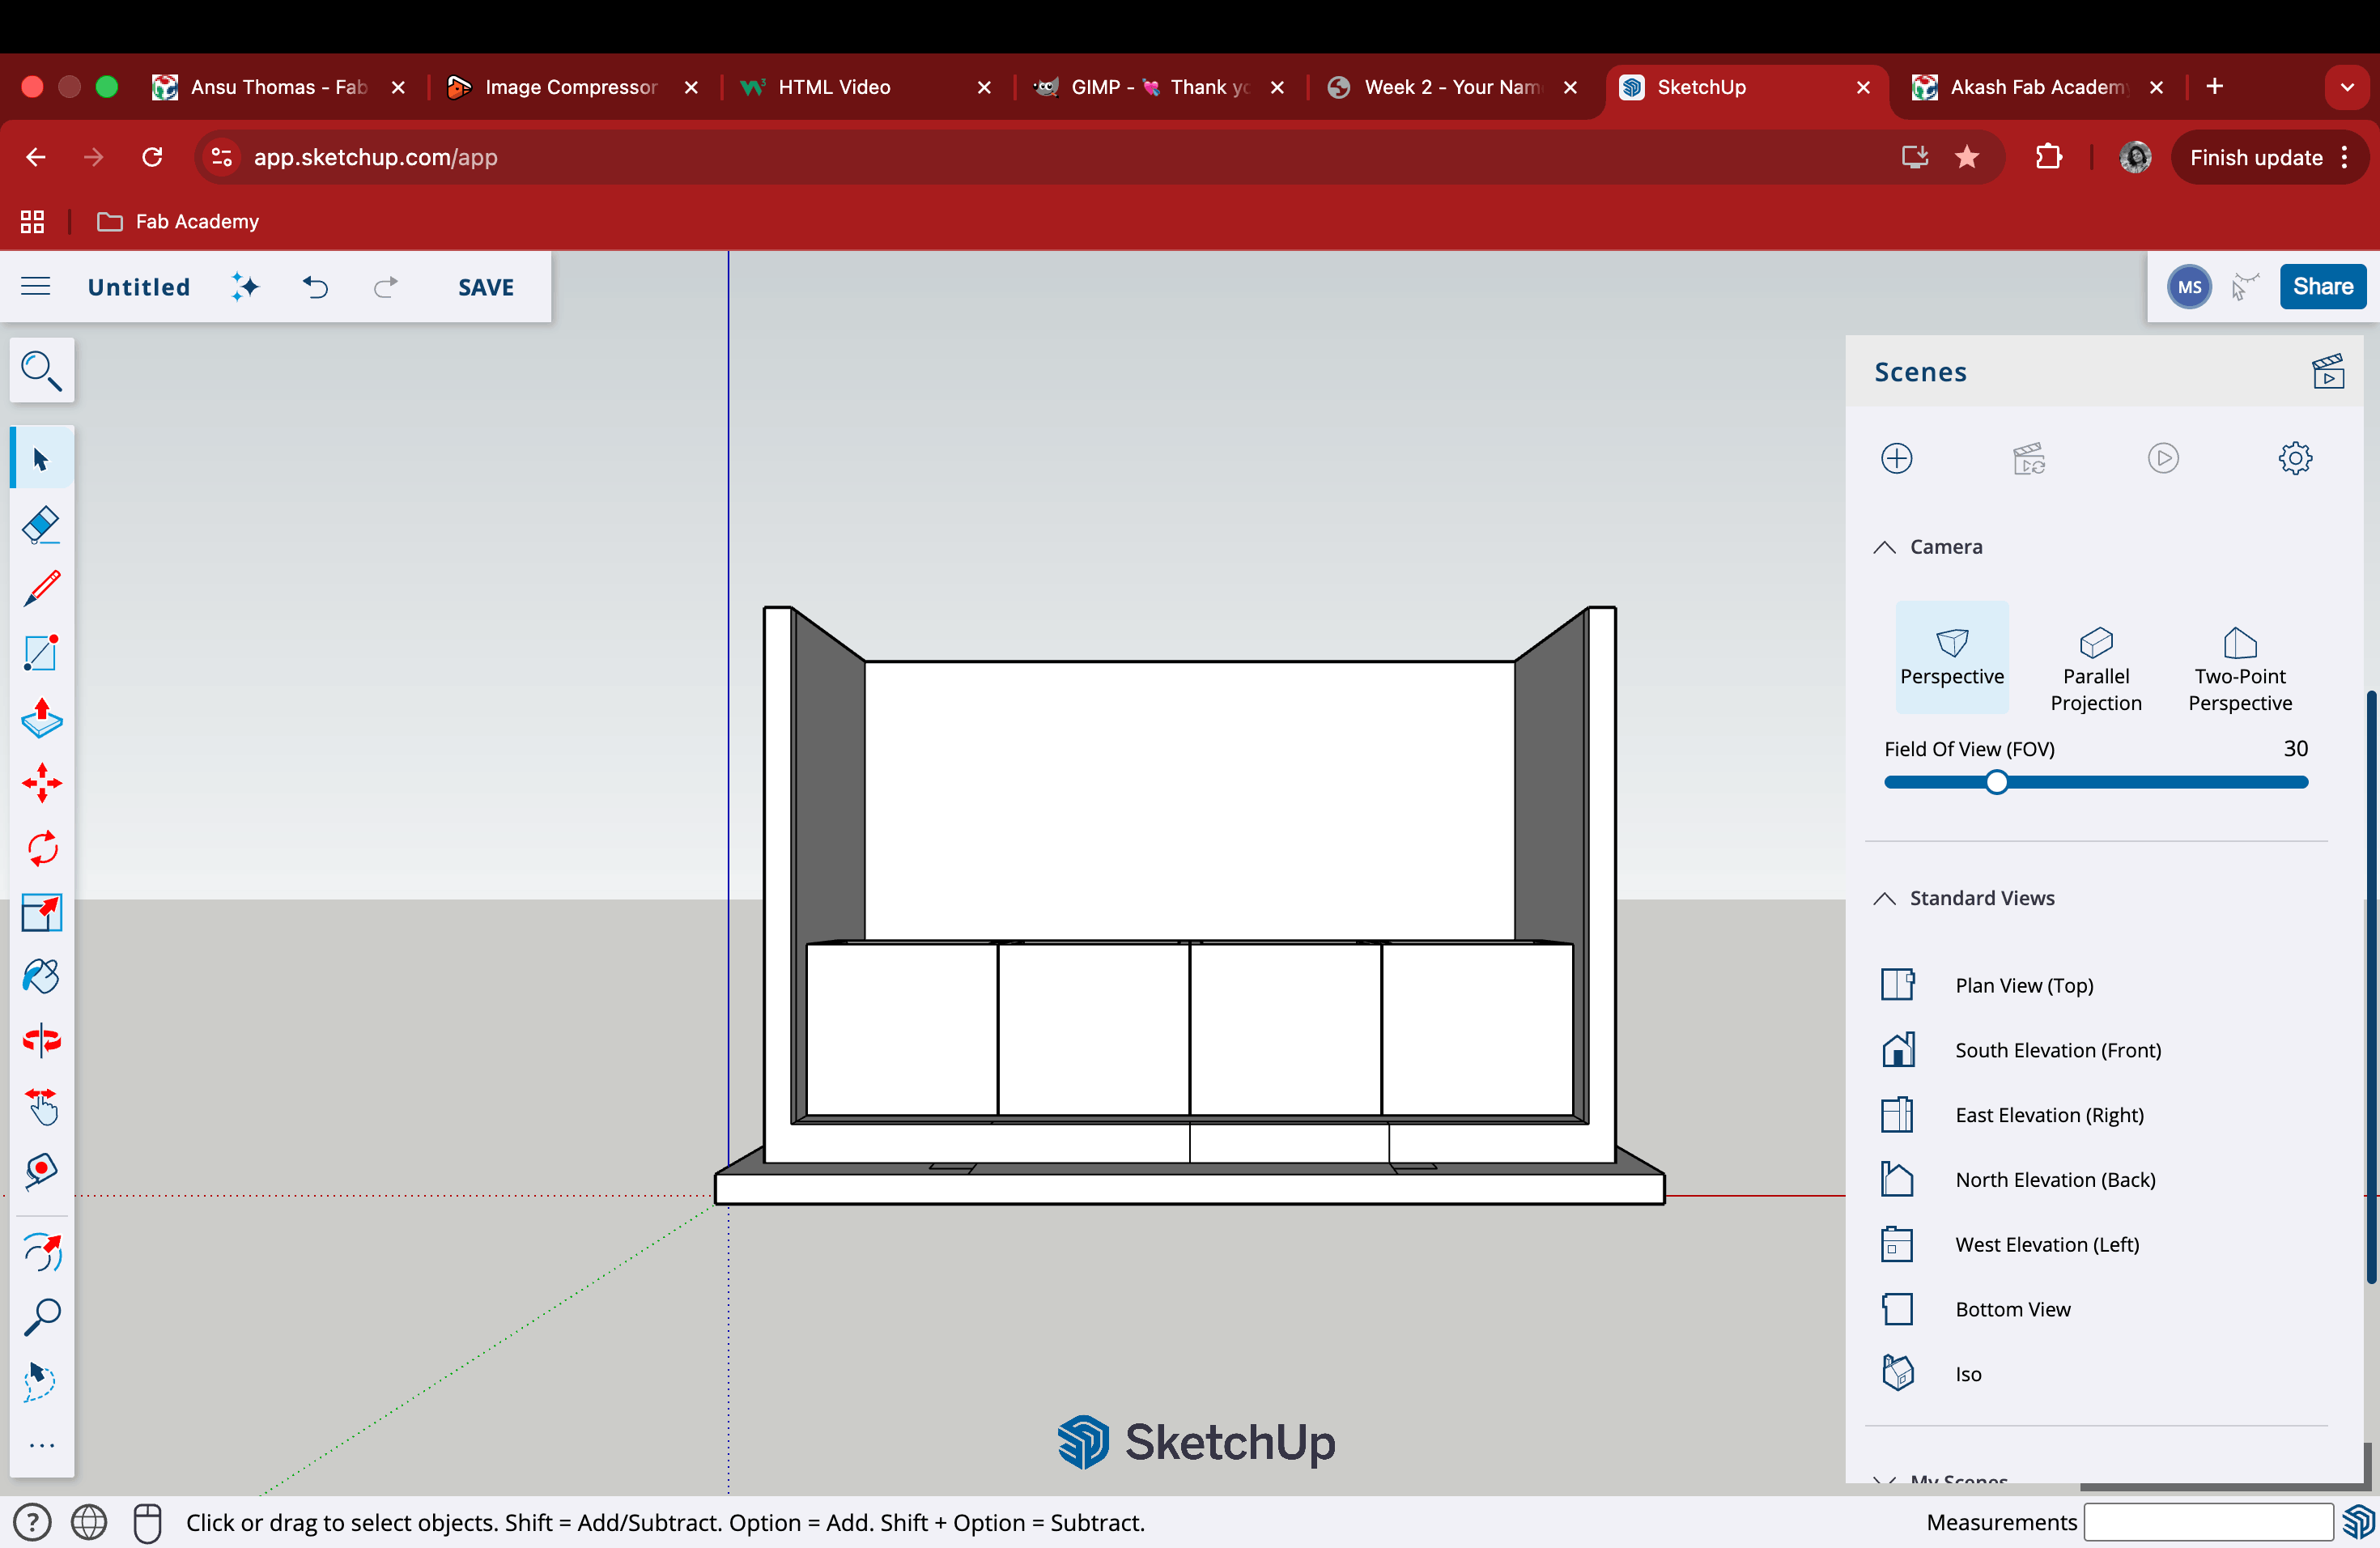Collapse the Standard Views section

tap(1884, 898)
